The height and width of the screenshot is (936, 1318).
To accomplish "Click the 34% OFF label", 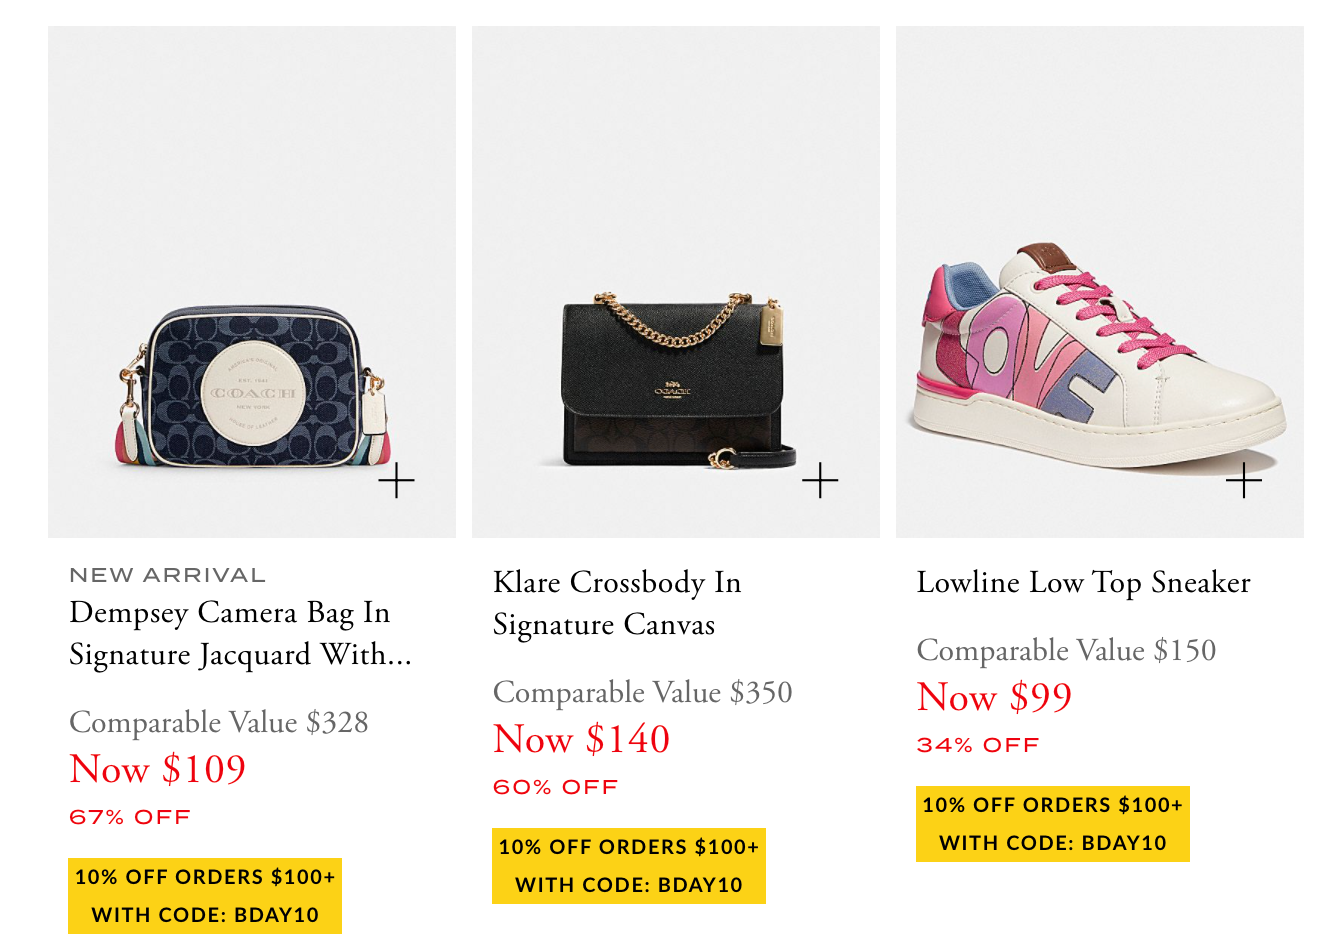I will [978, 745].
